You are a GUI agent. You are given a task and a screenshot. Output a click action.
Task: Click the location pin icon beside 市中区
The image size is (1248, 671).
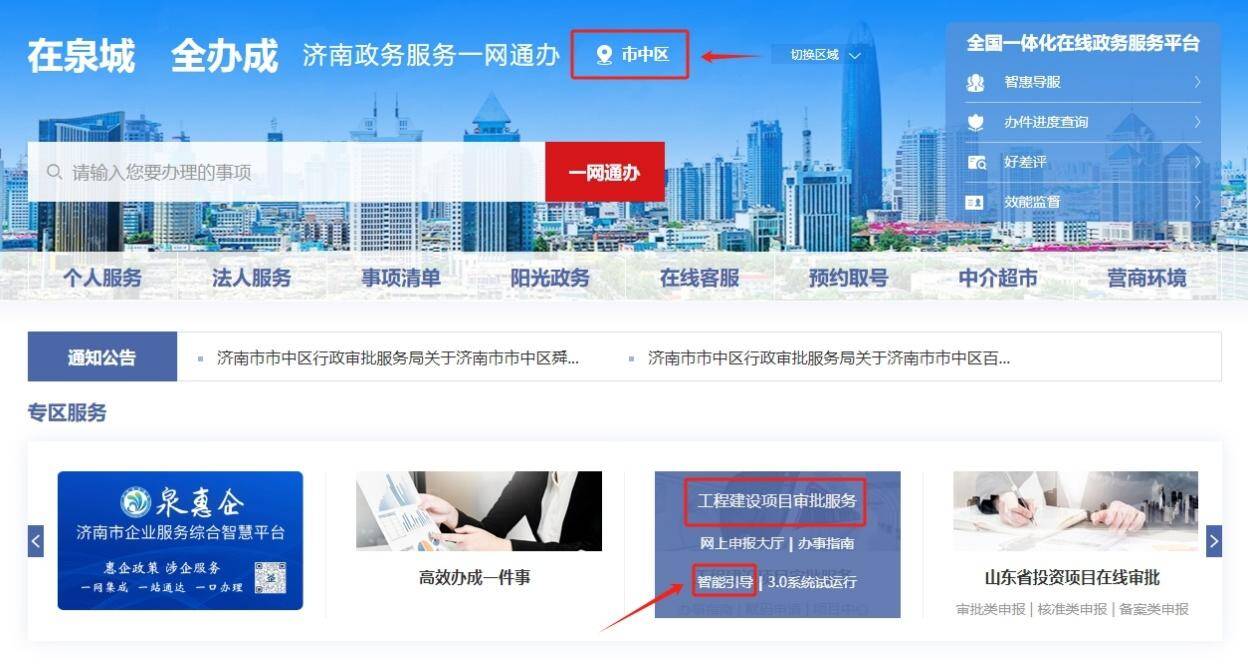pyautogui.click(x=604, y=55)
